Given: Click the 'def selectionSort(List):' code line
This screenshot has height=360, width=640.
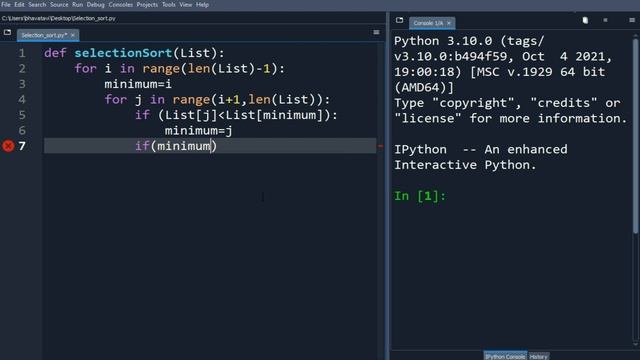Looking at the screenshot, I should [x=134, y=53].
